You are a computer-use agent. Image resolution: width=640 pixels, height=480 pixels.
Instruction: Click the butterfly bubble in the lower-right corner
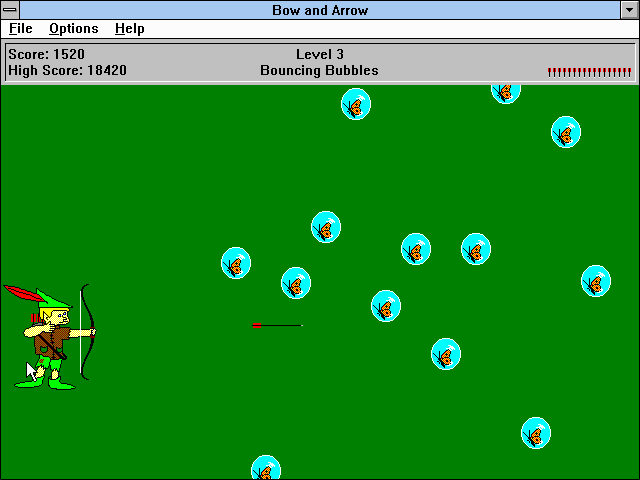click(x=536, y=433)
